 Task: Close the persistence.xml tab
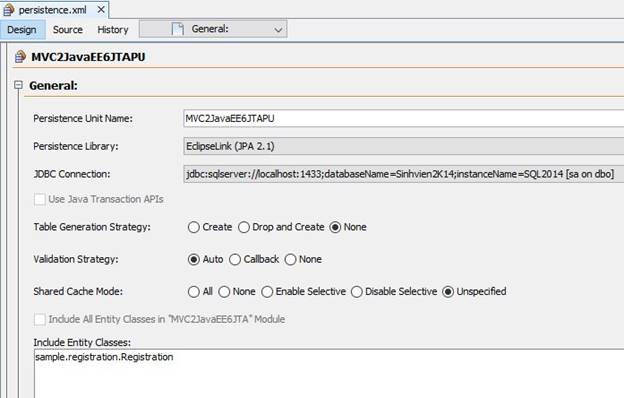click(x=101, y=10)
